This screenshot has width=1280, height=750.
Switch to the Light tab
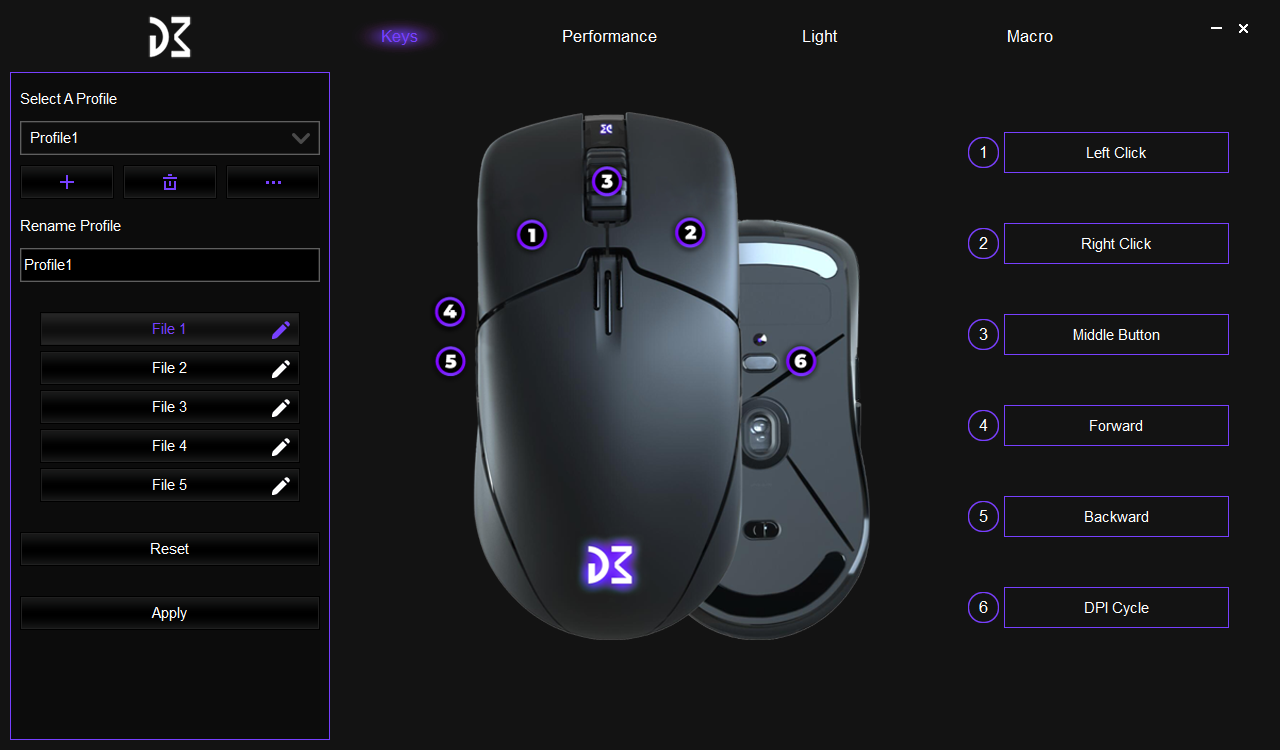click(x=820, y=37)
